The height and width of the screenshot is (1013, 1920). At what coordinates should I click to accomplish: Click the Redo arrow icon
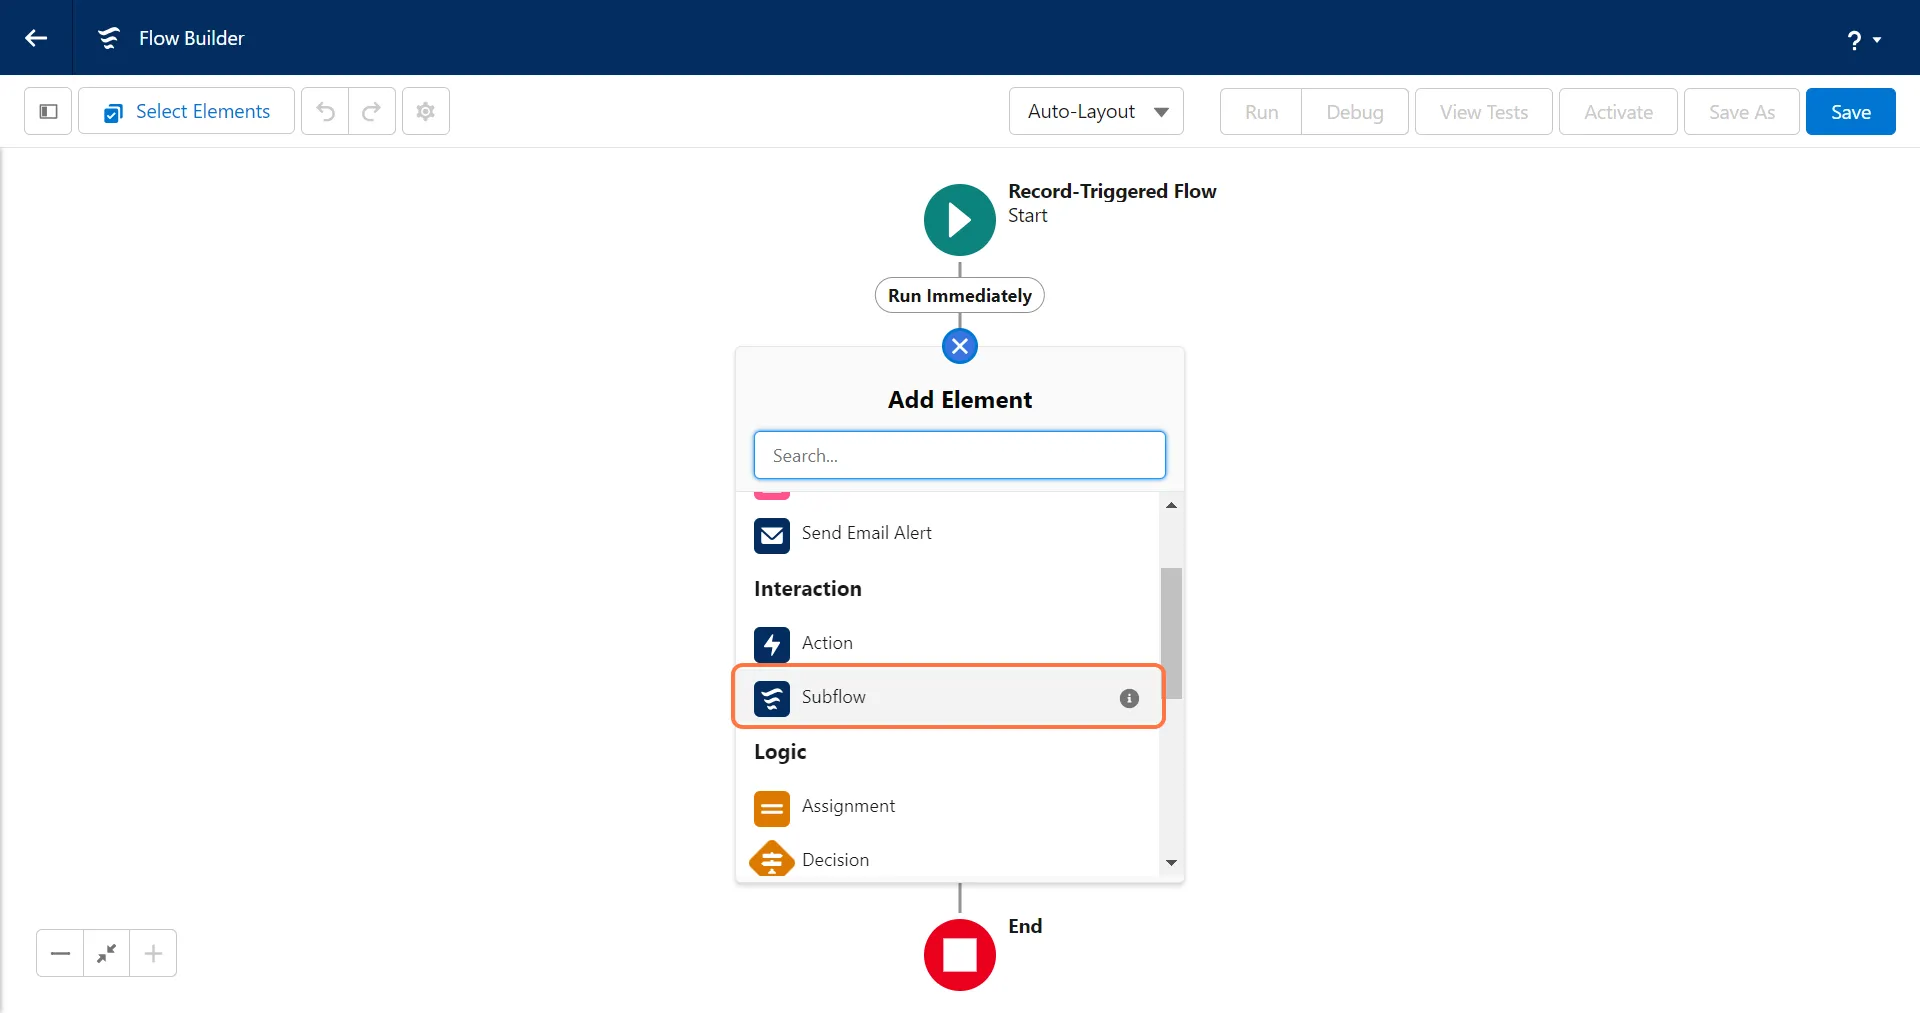coord(371,111)
